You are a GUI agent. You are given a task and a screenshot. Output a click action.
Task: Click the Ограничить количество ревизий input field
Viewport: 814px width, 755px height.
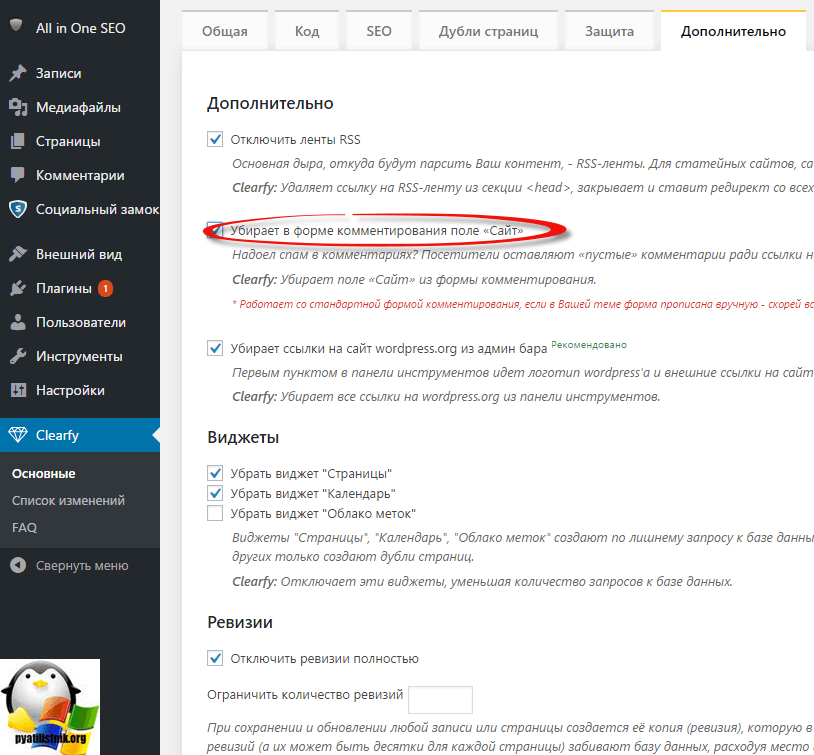coord(440,699)
